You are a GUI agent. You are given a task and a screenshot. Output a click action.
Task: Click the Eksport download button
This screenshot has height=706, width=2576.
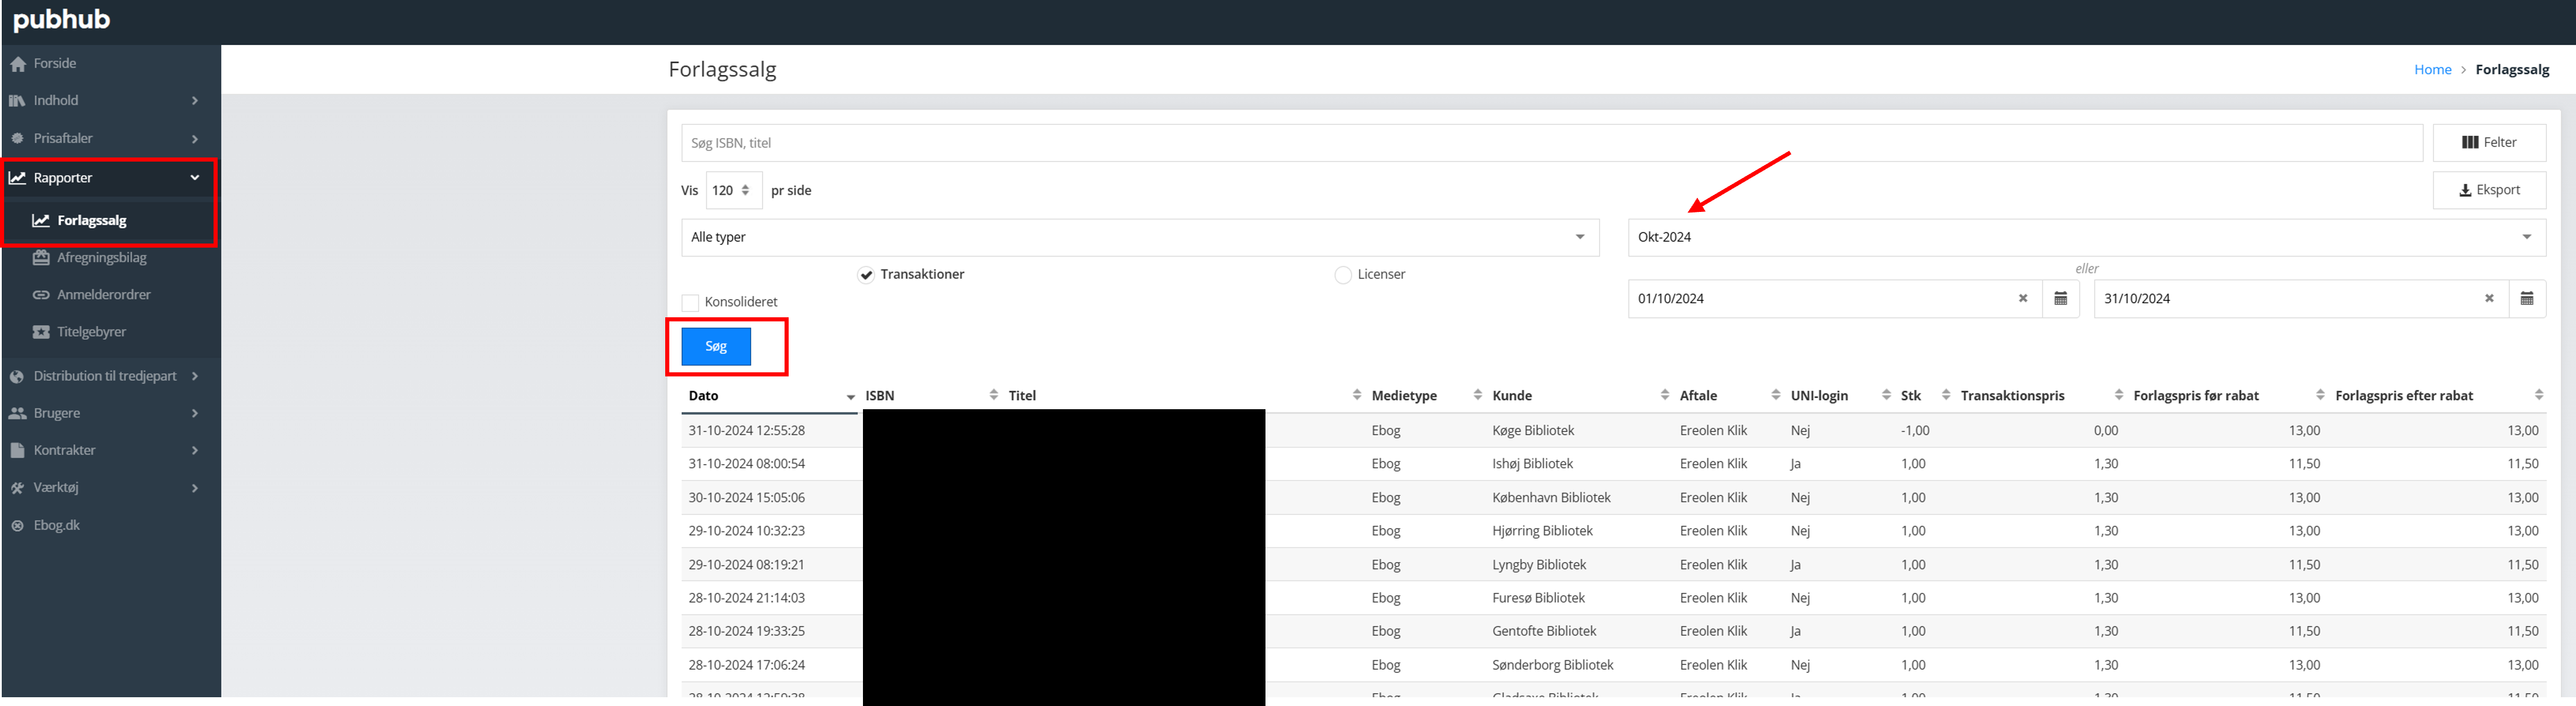click(x=2488, y=190)
